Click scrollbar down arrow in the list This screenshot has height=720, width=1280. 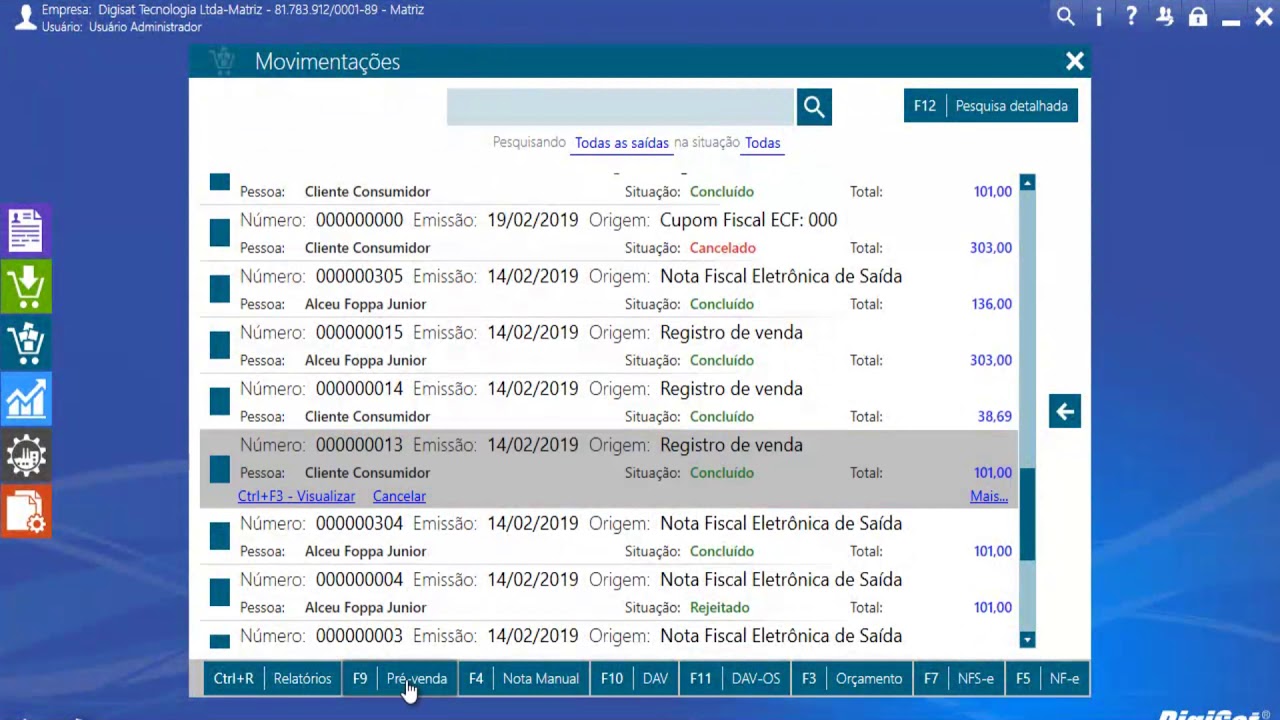click(1027, 639)
